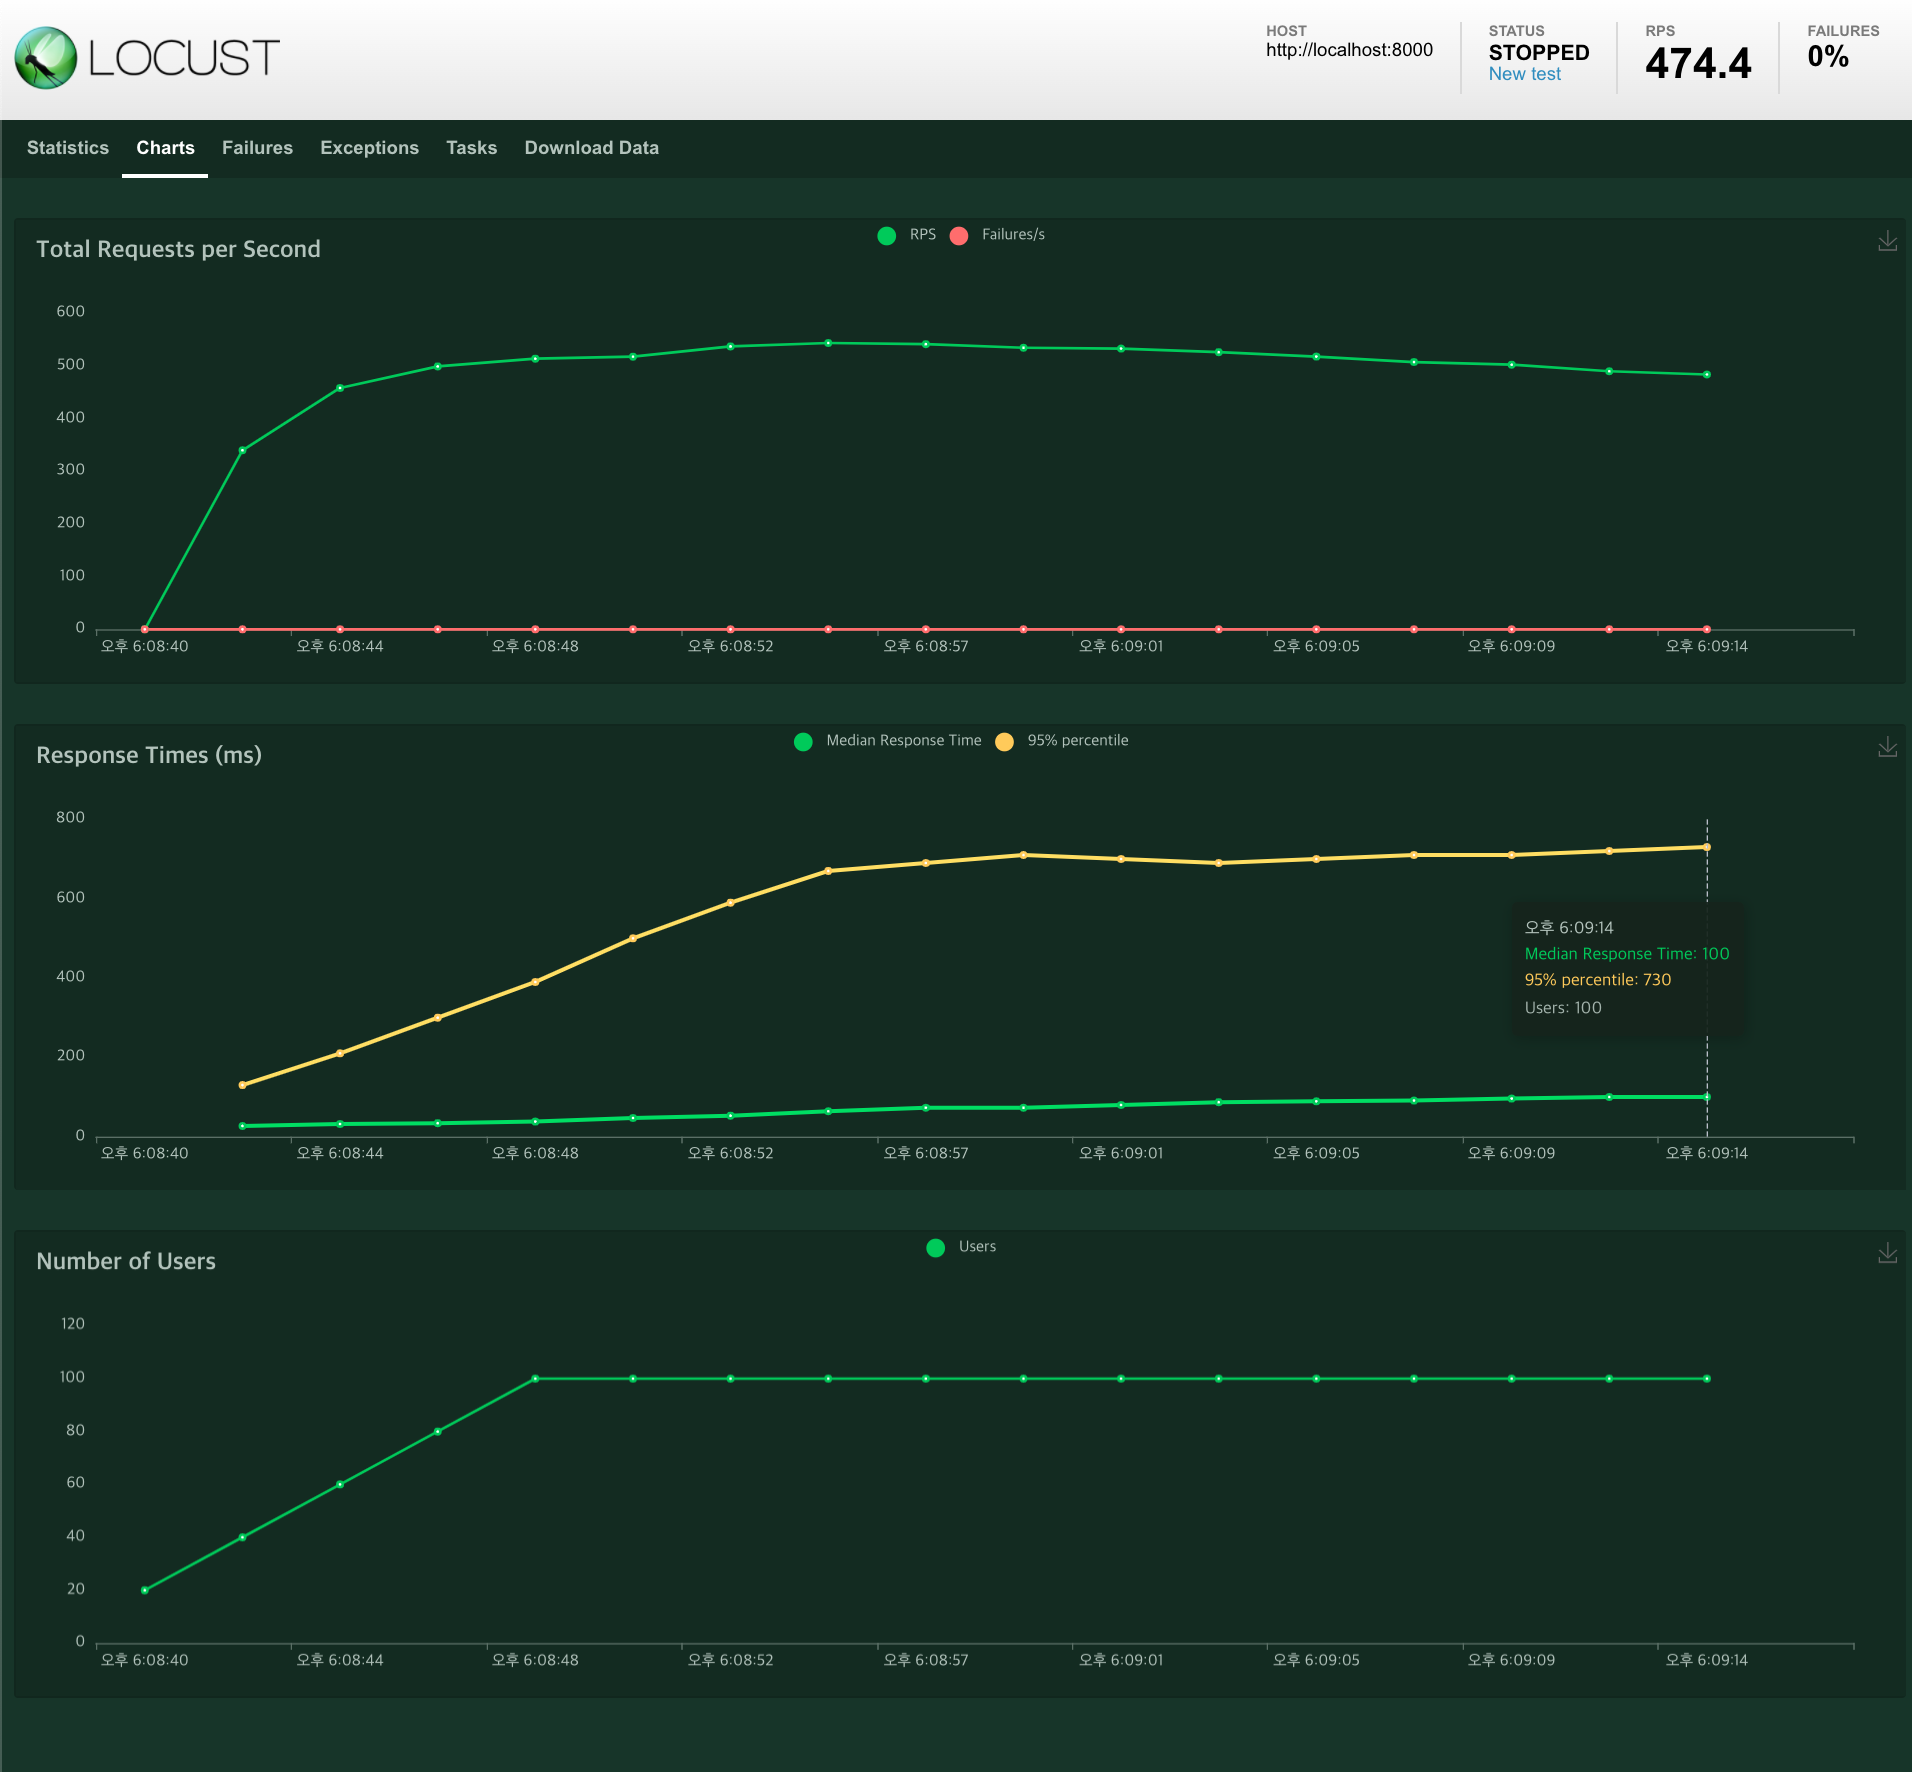Download the Response Times chart image
1912x1772 pixels.
tap(1887, 747)
